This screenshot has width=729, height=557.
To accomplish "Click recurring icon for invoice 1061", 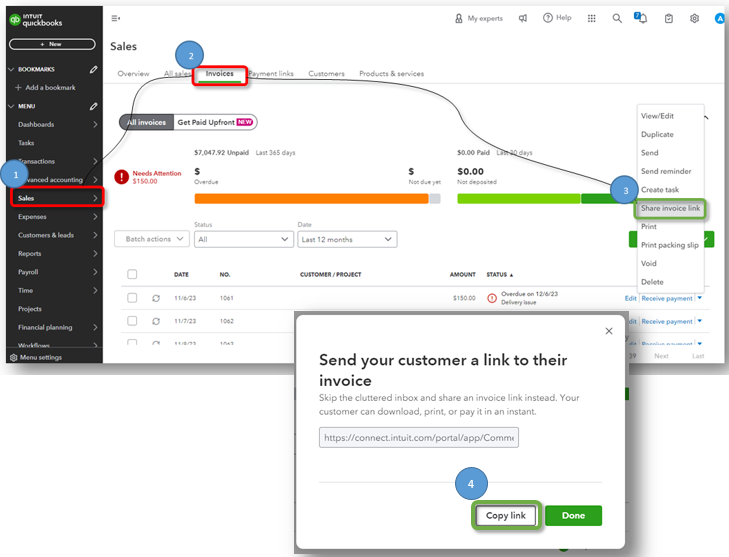I will [156, 298].
